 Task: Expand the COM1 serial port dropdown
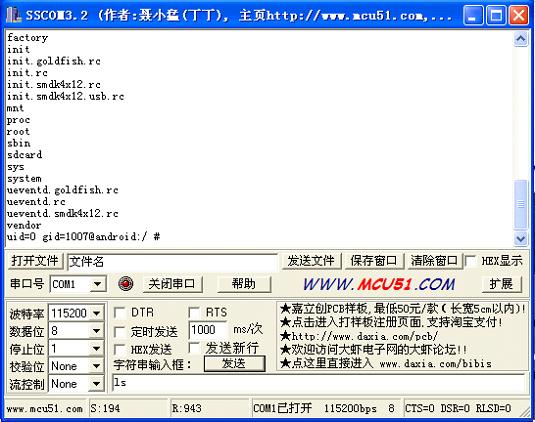click(98, 284)
